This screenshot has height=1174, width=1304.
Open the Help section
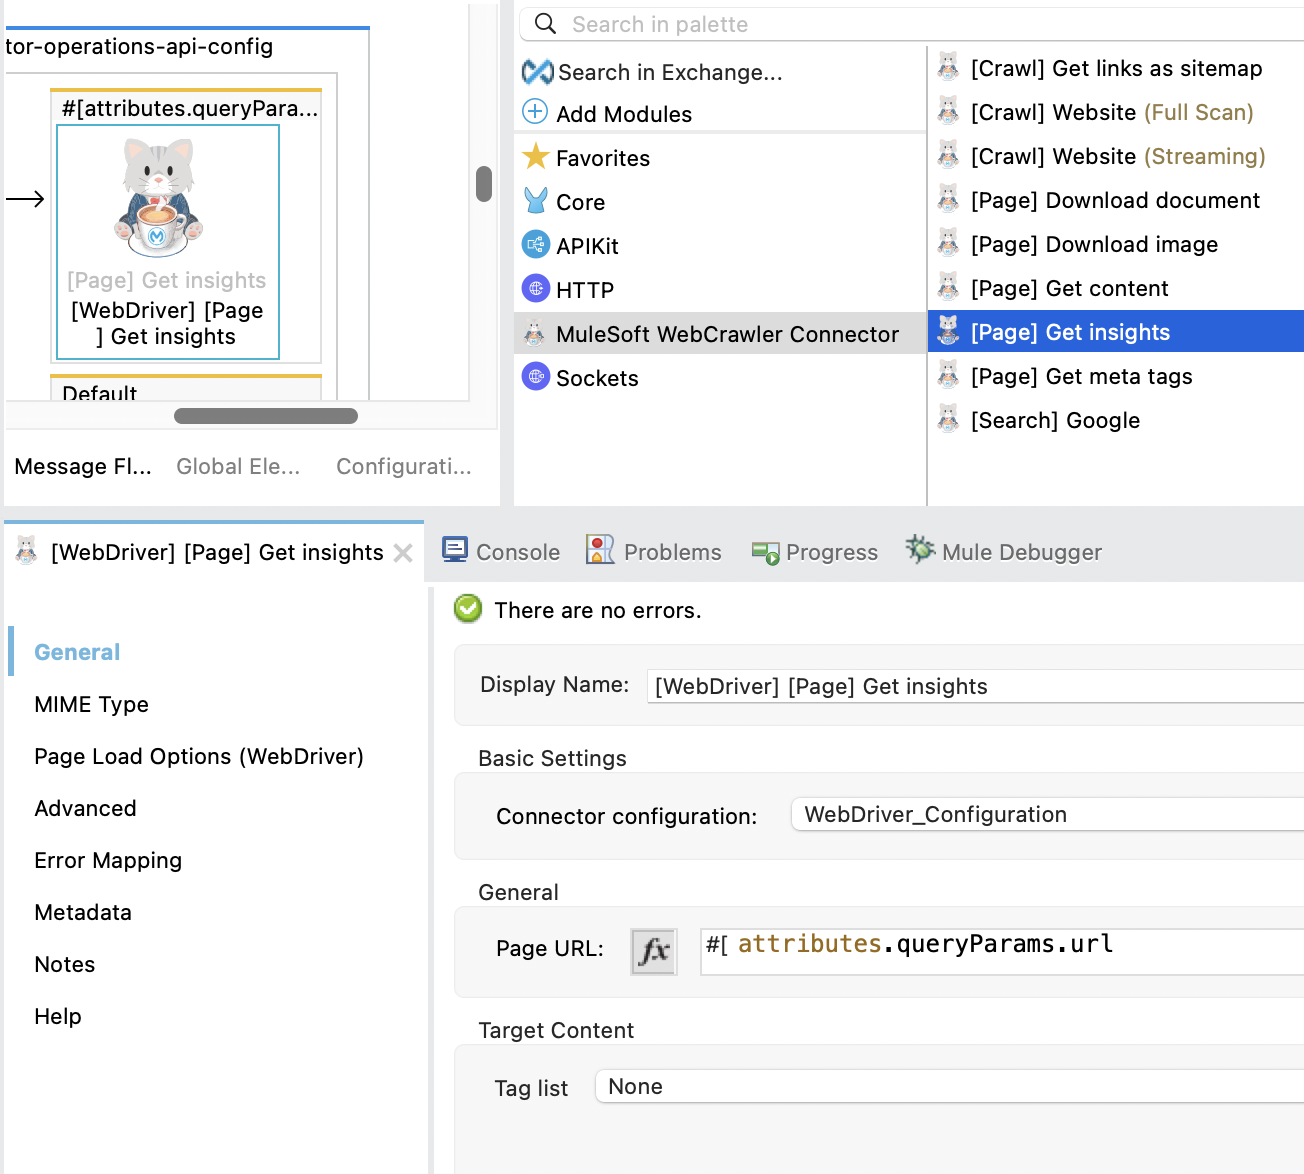click(x=58, y=1016)
